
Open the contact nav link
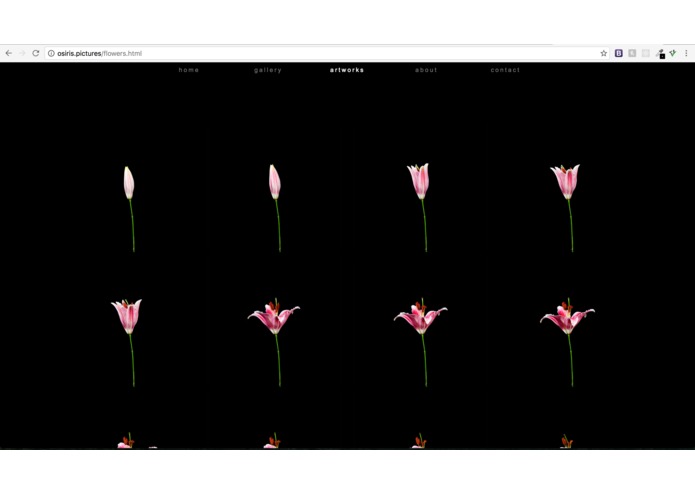(x=505, y=70)
